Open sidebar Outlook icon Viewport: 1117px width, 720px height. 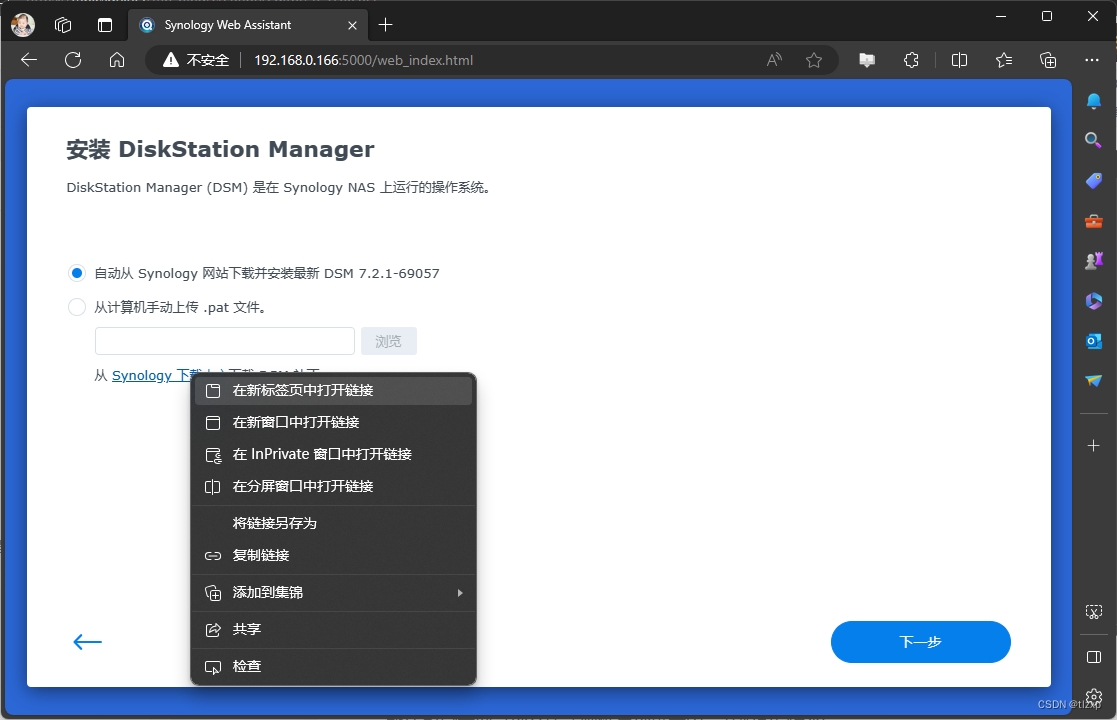1093,341
